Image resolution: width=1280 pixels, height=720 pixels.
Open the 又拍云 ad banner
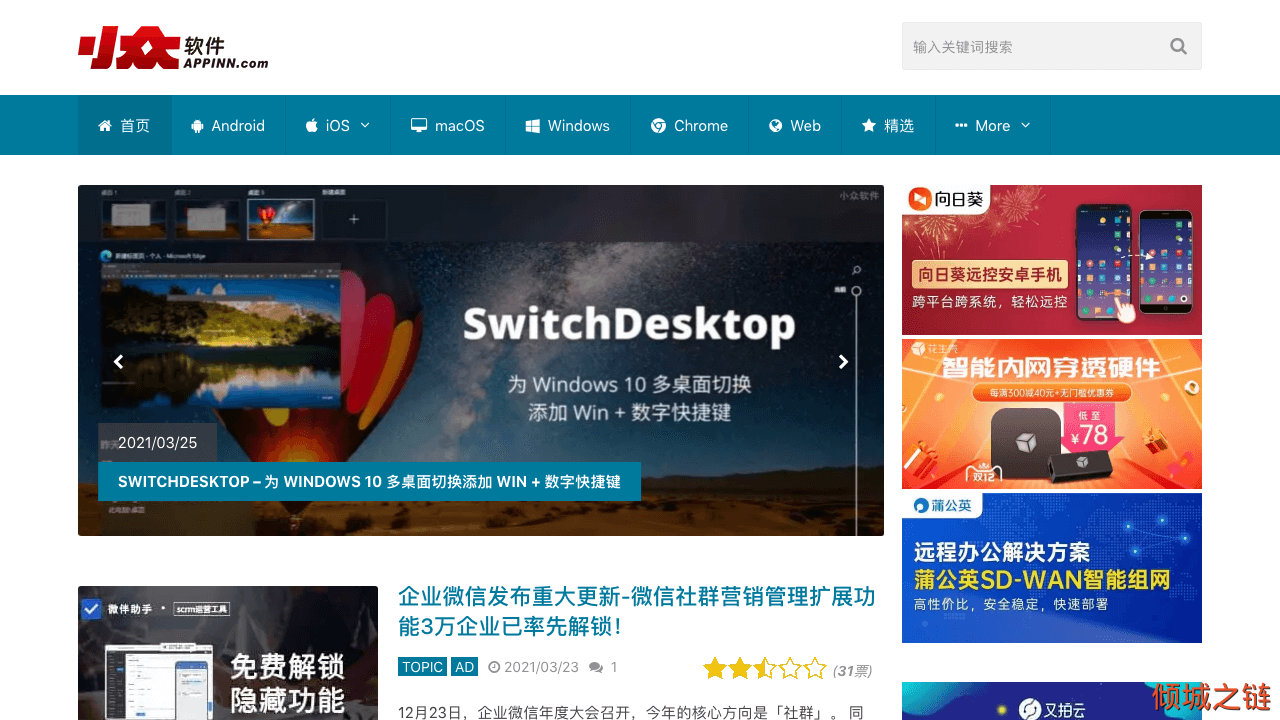point(1052,701)
